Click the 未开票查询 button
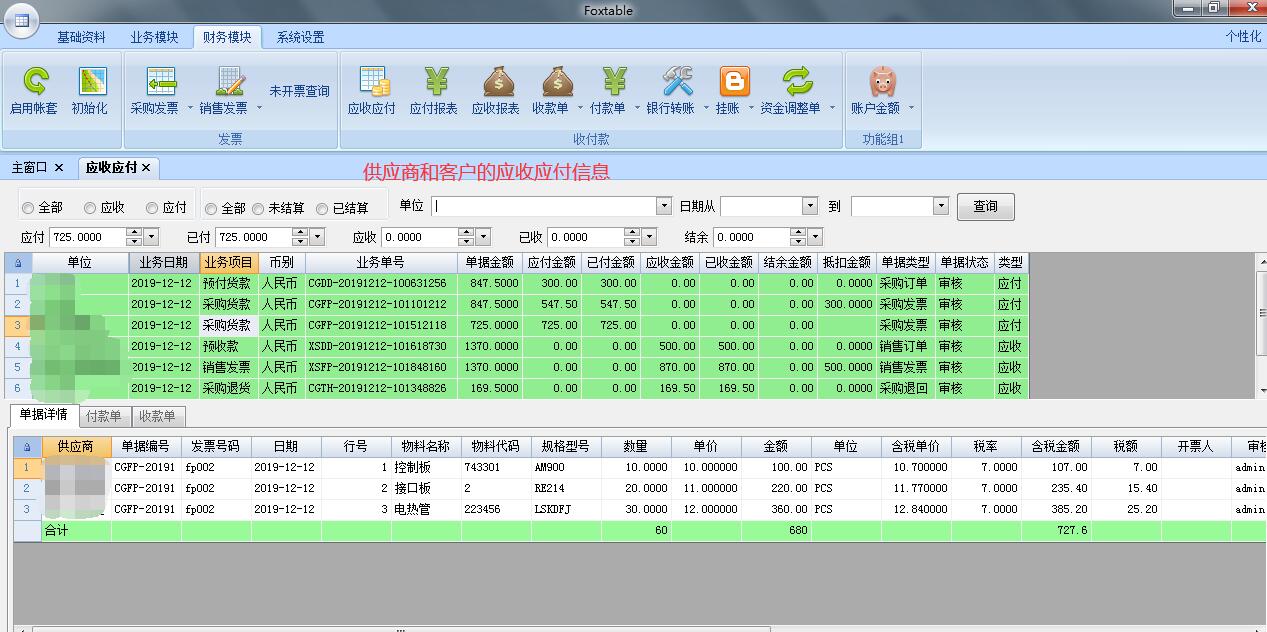 pos(299,91)
